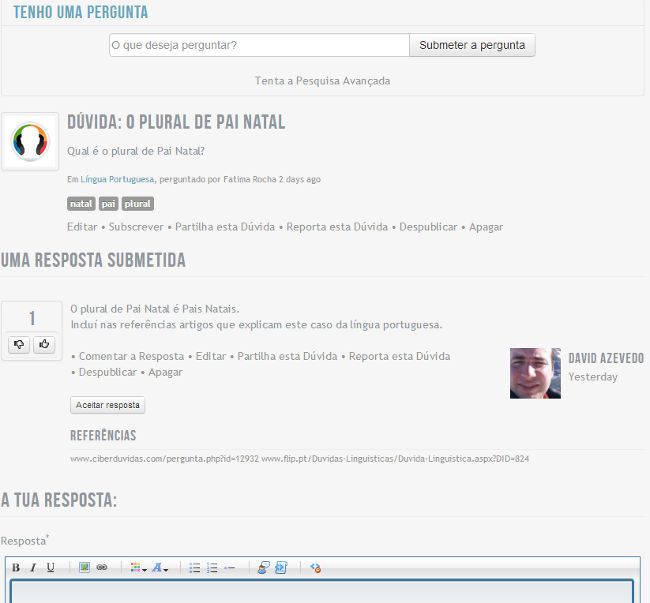Click the horizontal rule icon
Screen dimensions: 650x603
coord(229,568)
